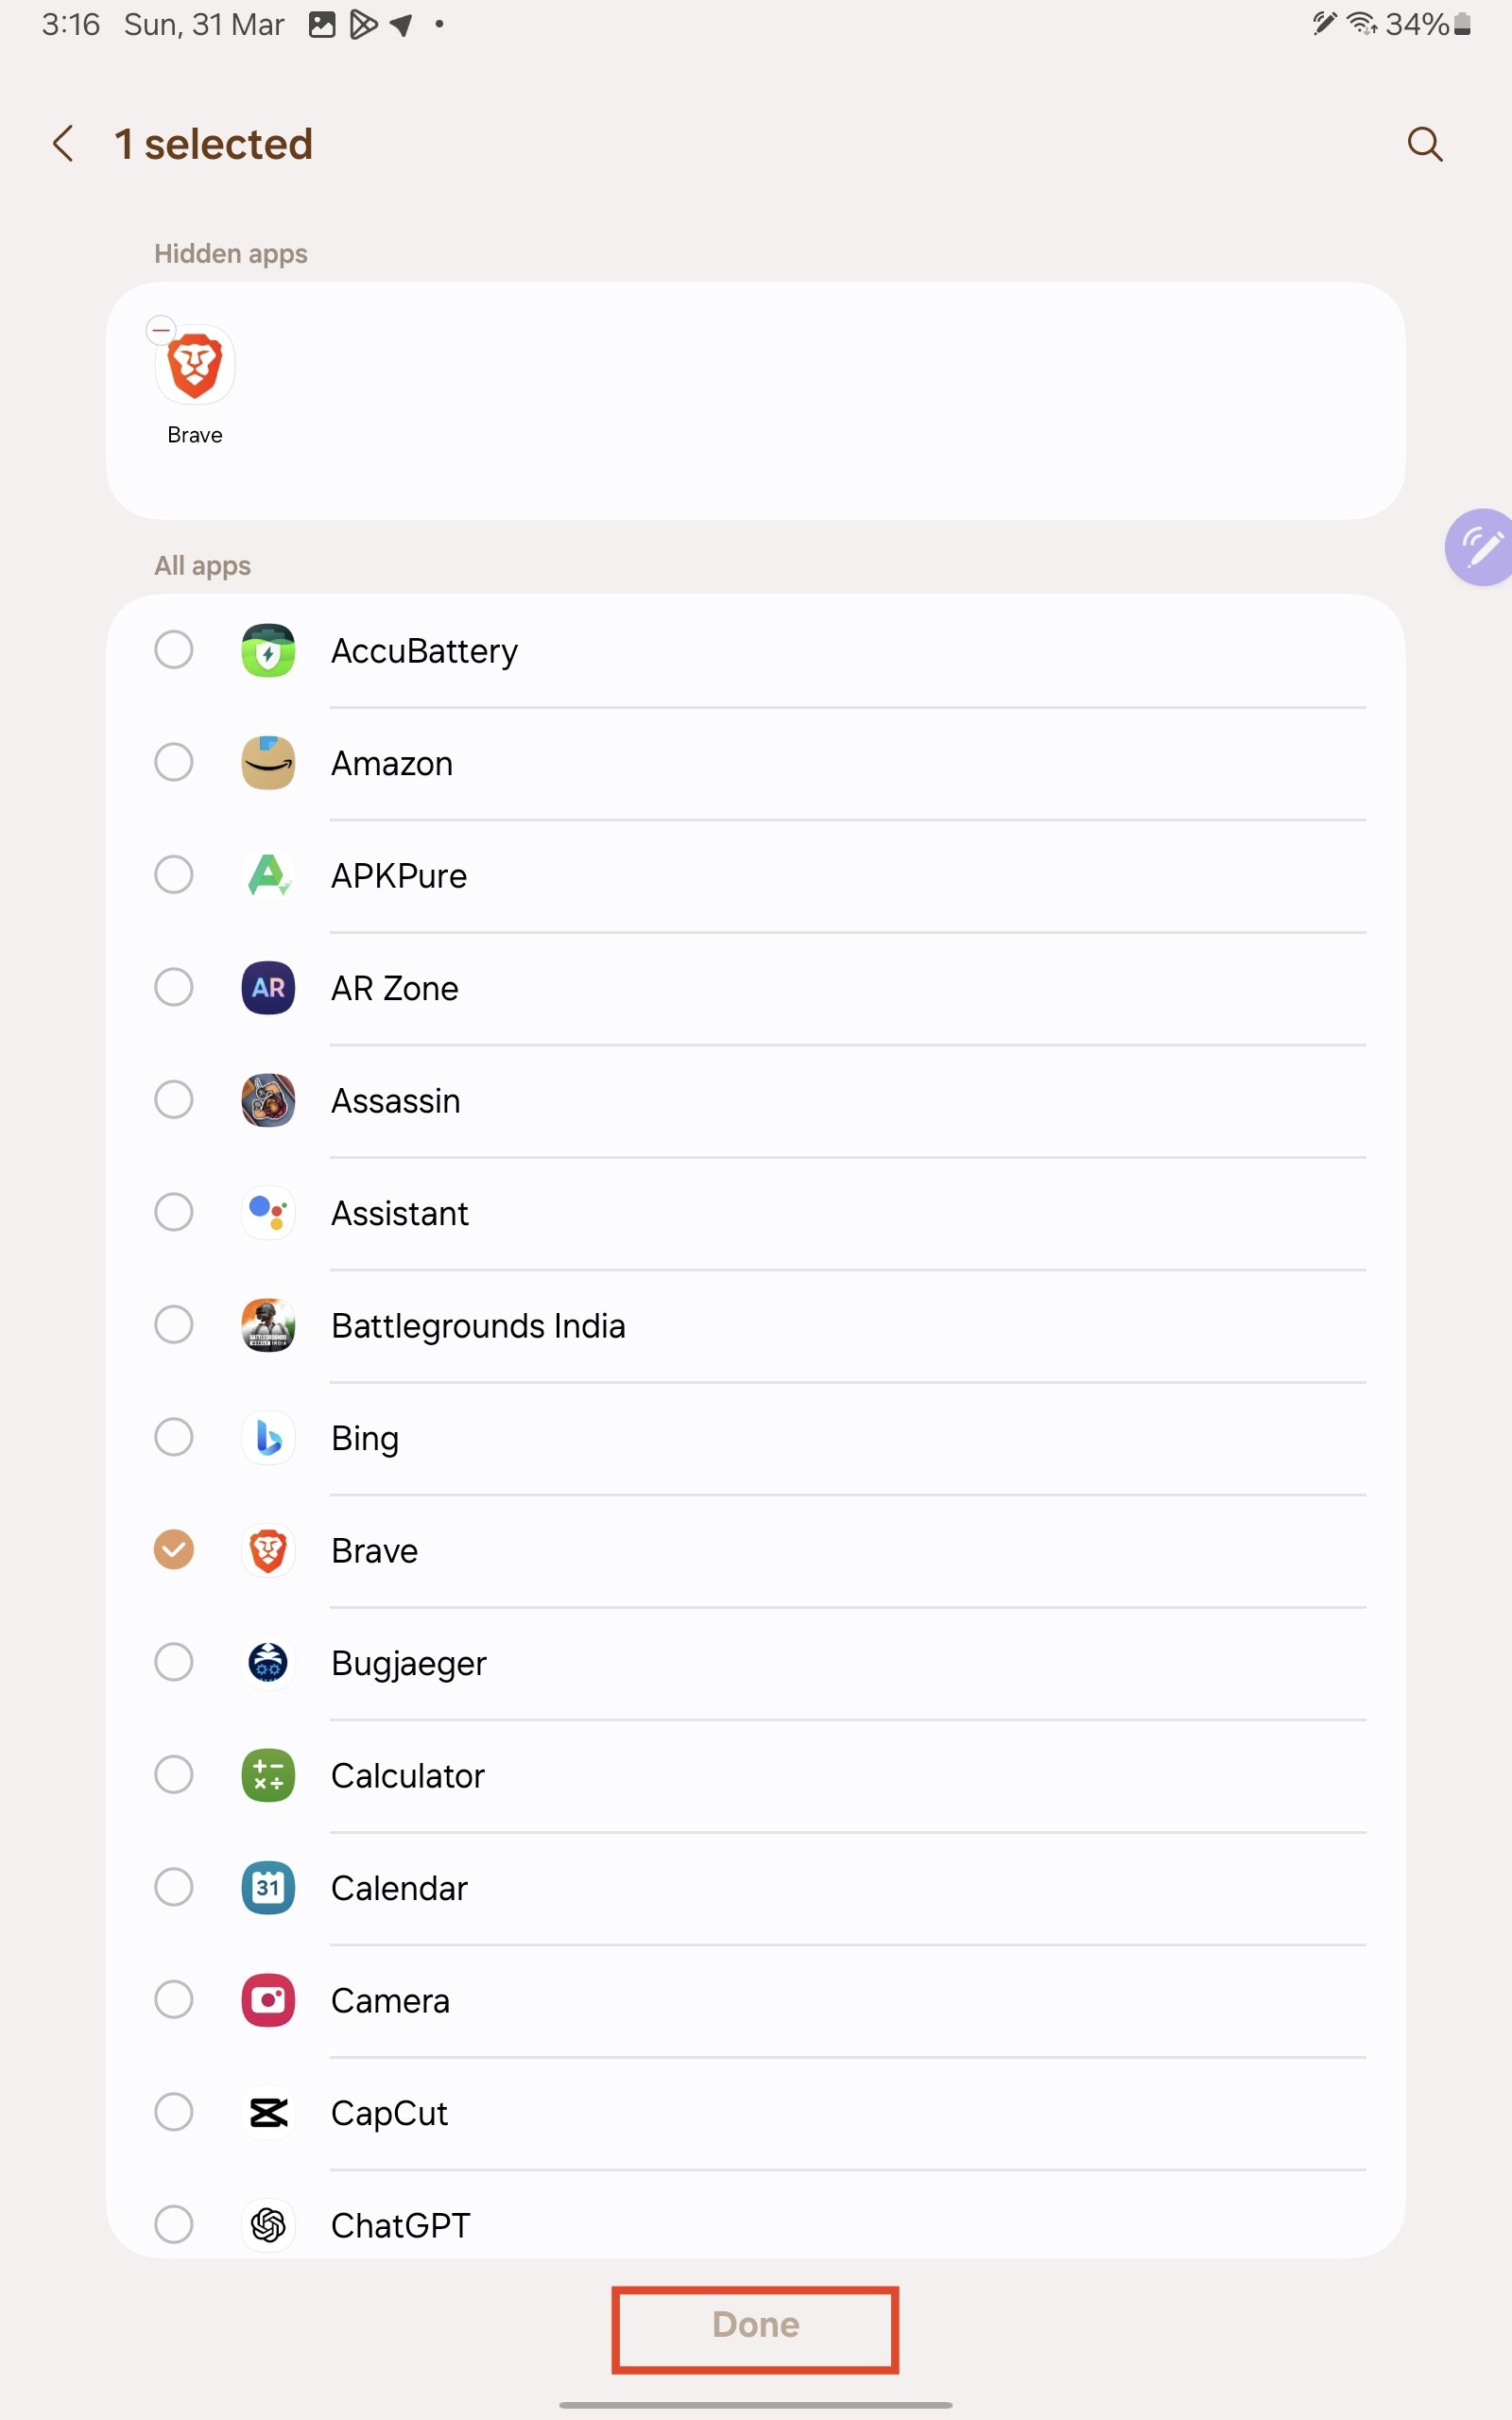Click the ChatGPT app icon
Viewport: 1512px width, 2420px height.
pyautogui.click(x=267, y=2225)
